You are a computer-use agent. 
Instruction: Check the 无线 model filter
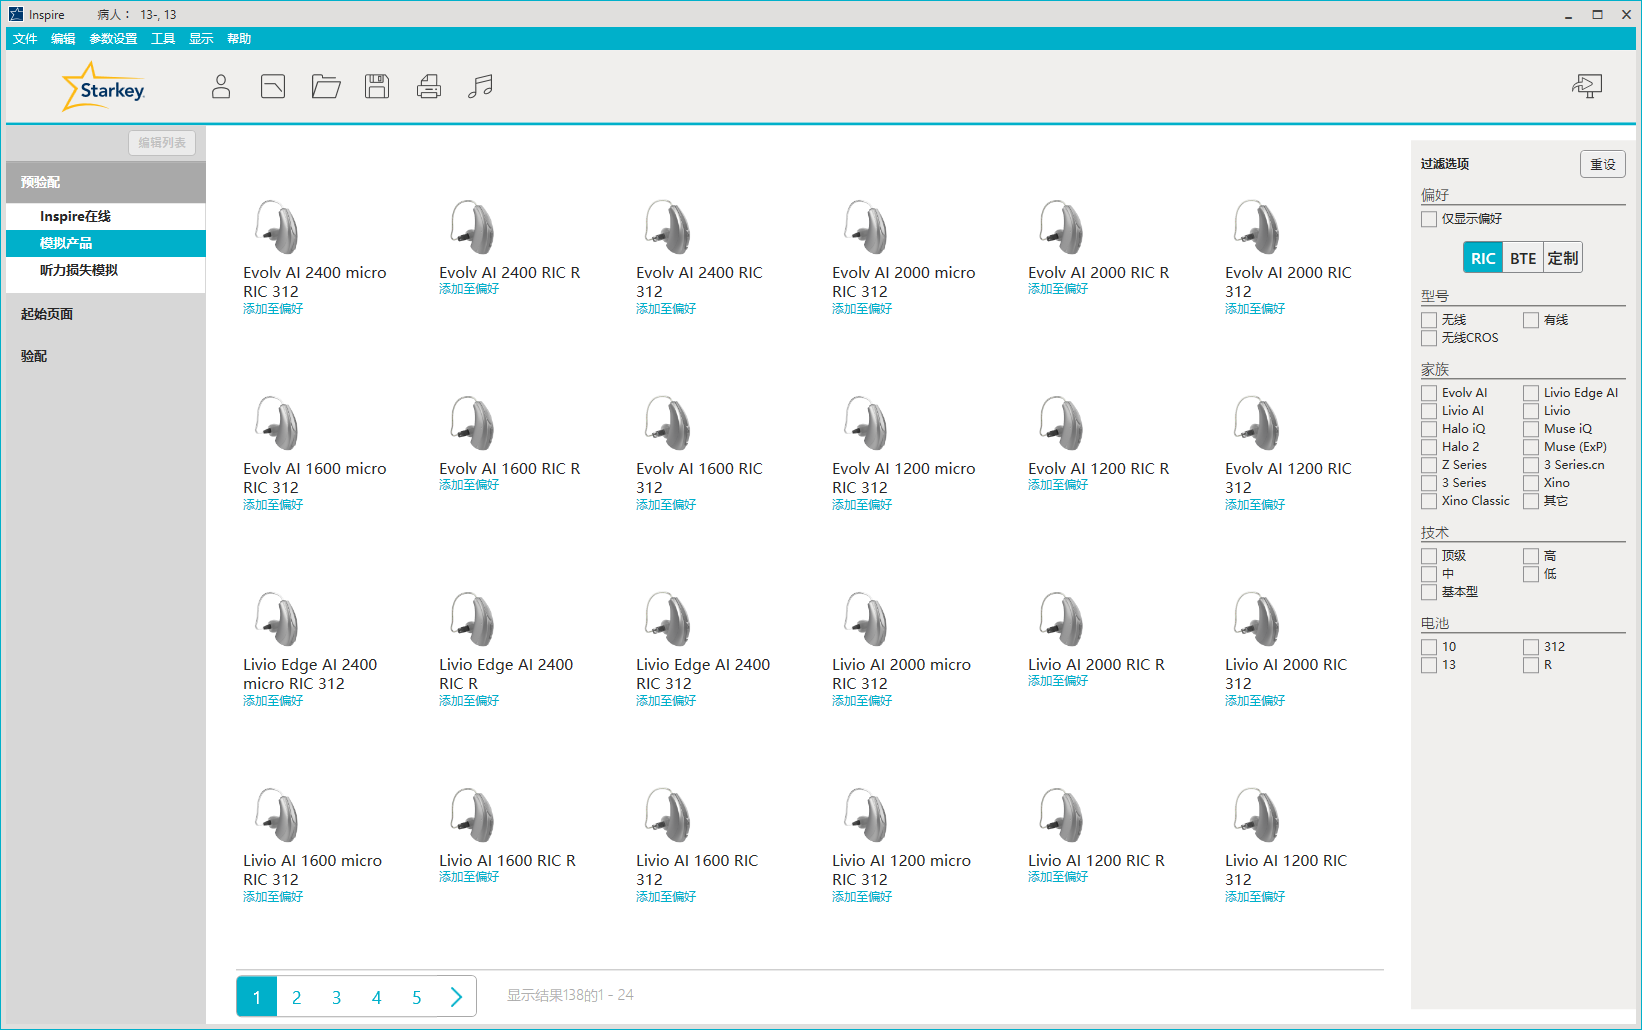(x=1429, y=320)
